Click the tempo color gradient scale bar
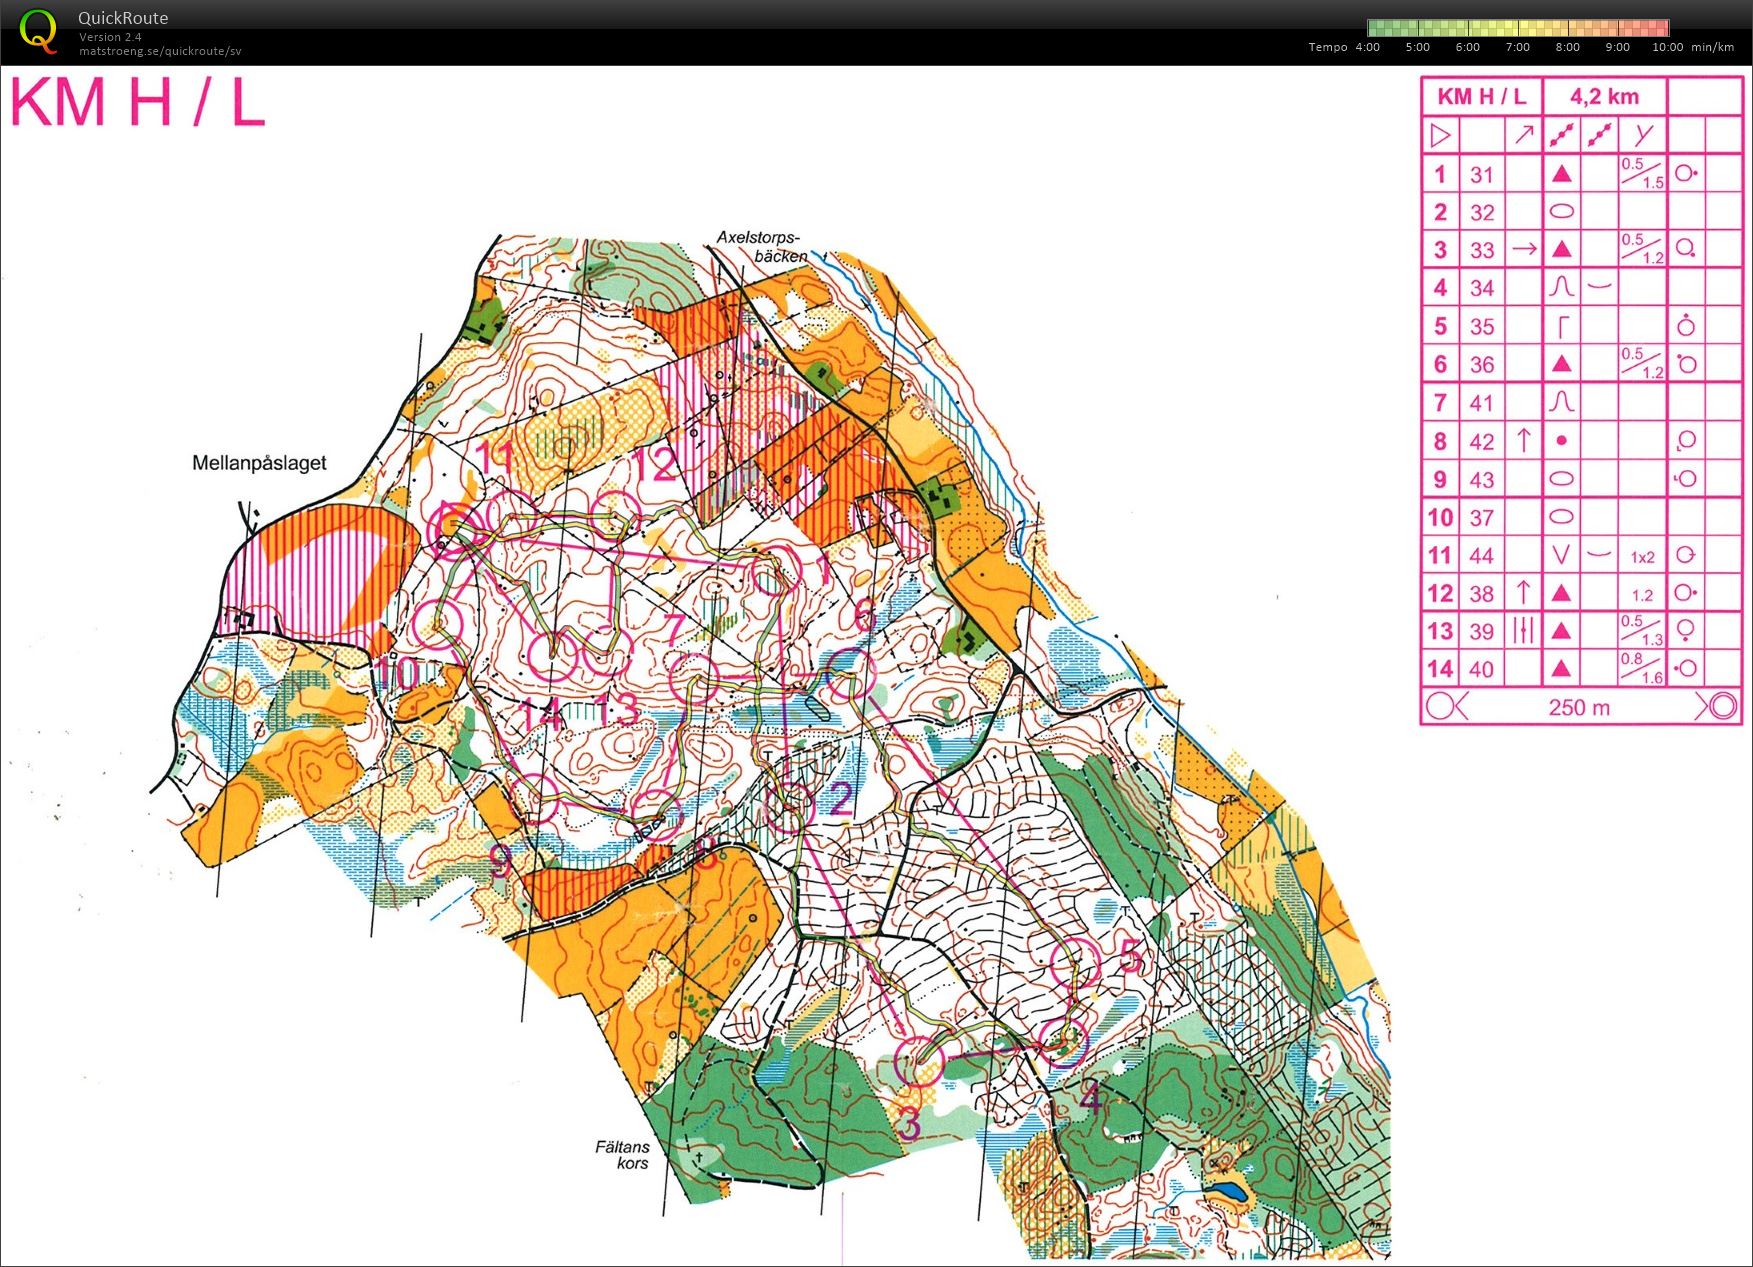The width and height of the screenshot is (1753, 1267). click(1518, 28)
